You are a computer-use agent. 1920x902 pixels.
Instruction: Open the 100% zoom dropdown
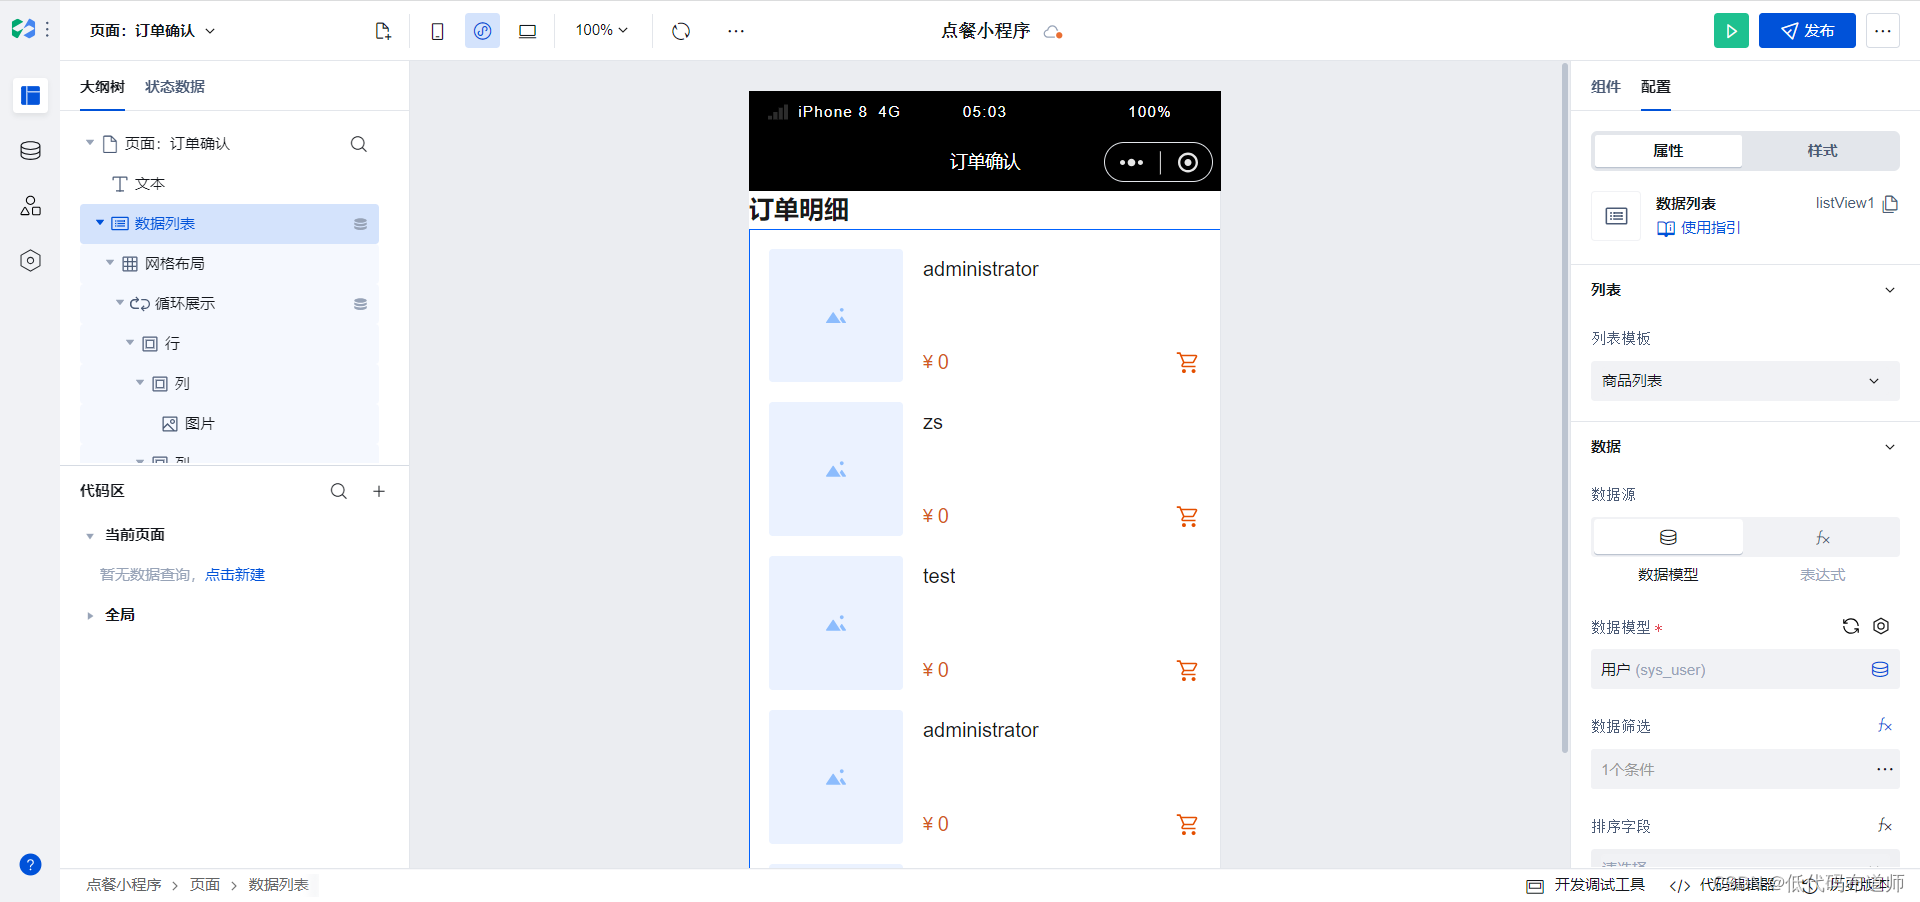[601, 31]
